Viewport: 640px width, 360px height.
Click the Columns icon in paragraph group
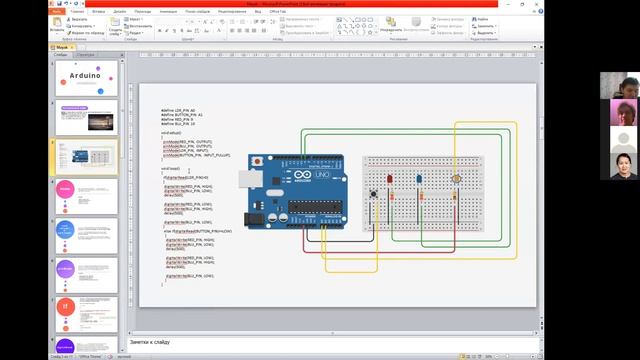[x=264, y=30]
